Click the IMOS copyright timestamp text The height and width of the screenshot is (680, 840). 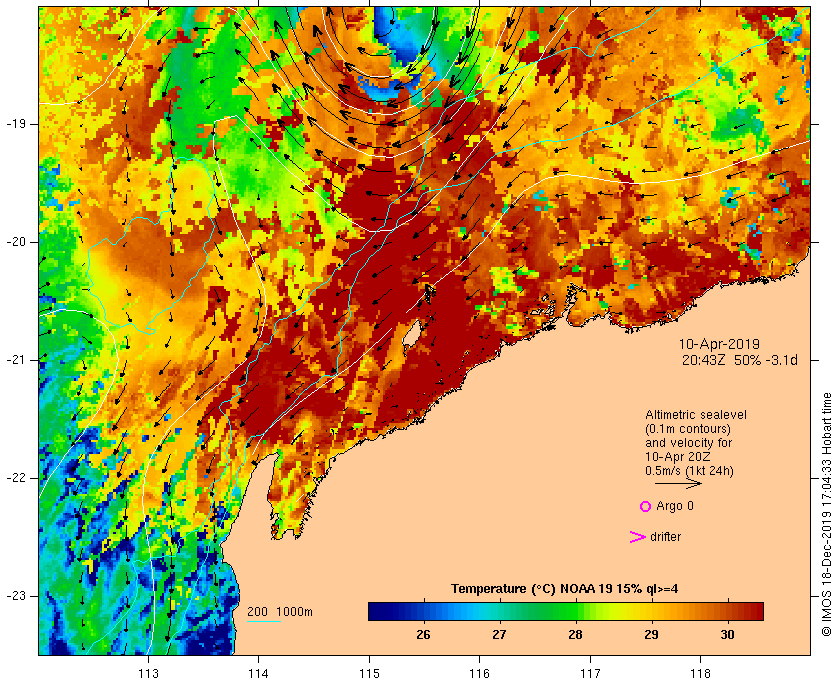pyautogui.click(x=827, y=514)
